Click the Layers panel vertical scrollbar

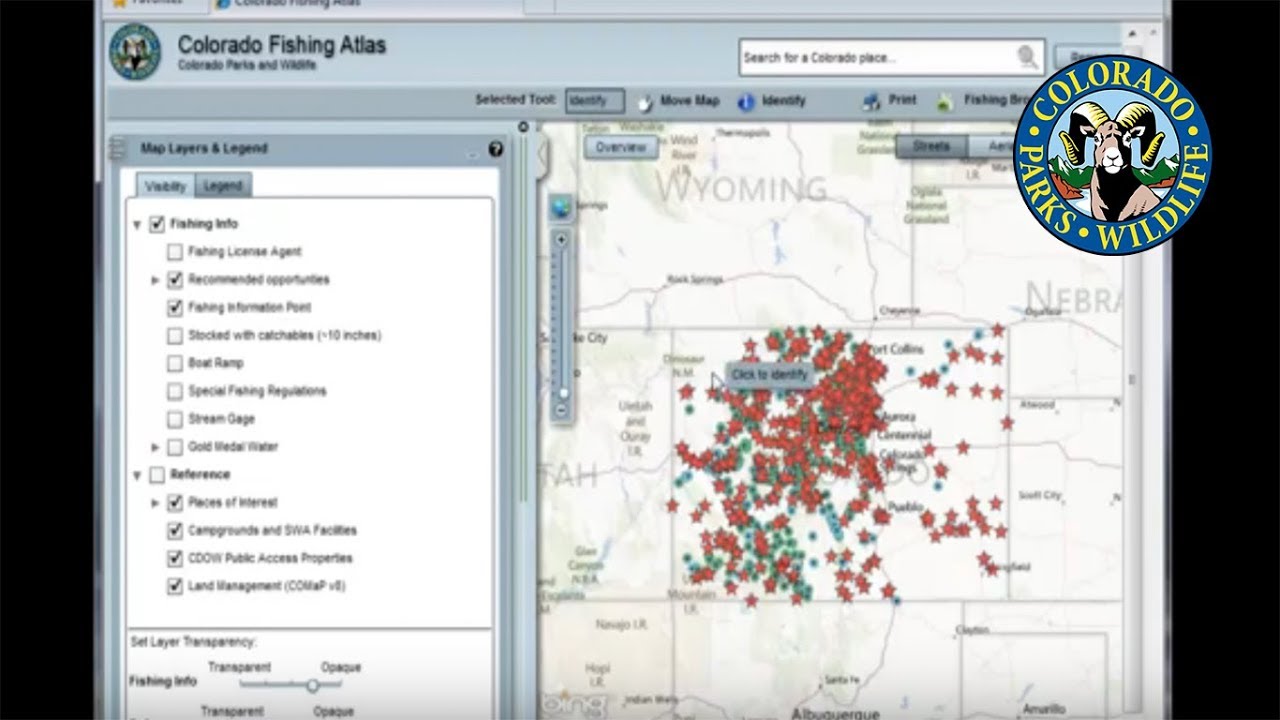point(523,320)
